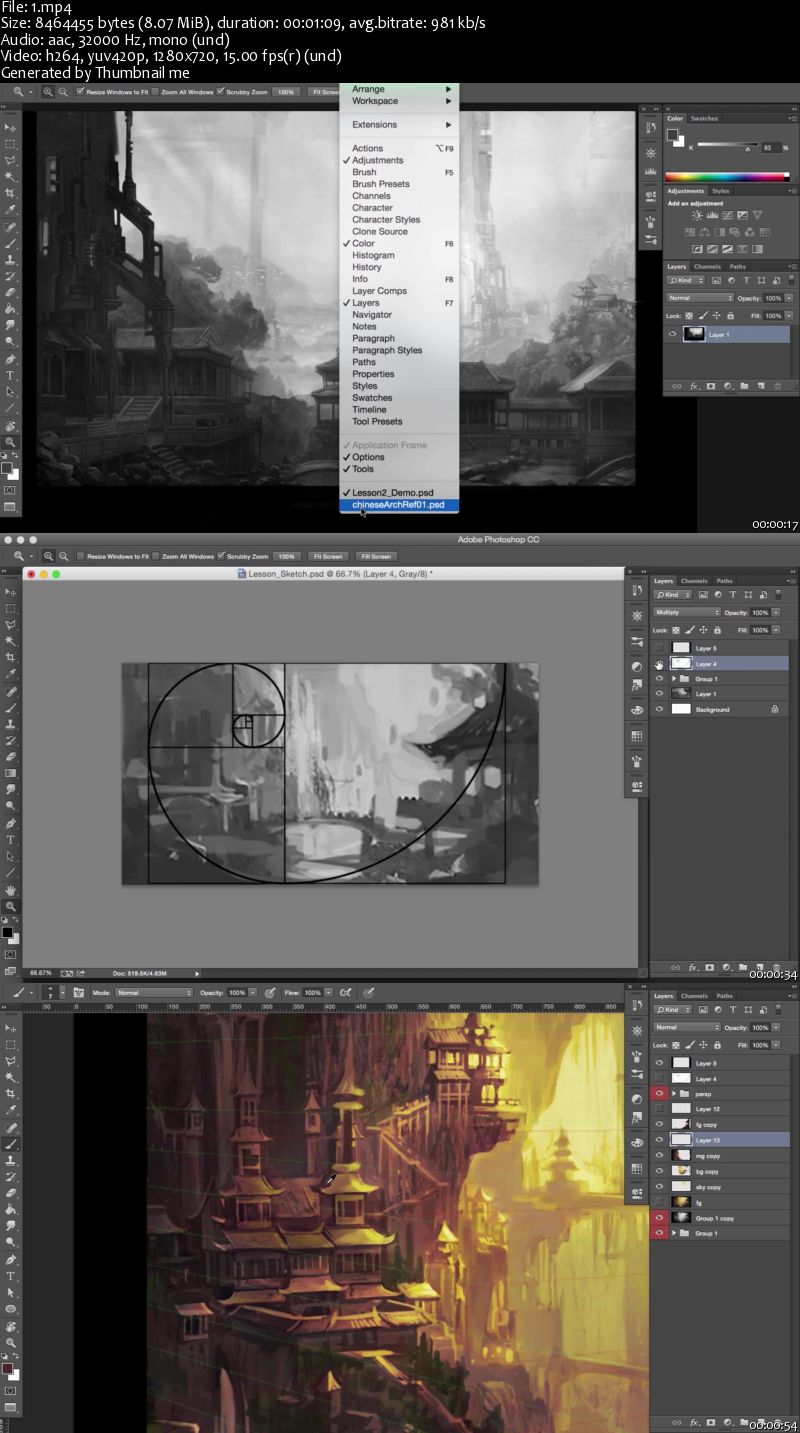Expand Group 1 in Lesson_Sketch Layers panel

(x=675, y=679)
